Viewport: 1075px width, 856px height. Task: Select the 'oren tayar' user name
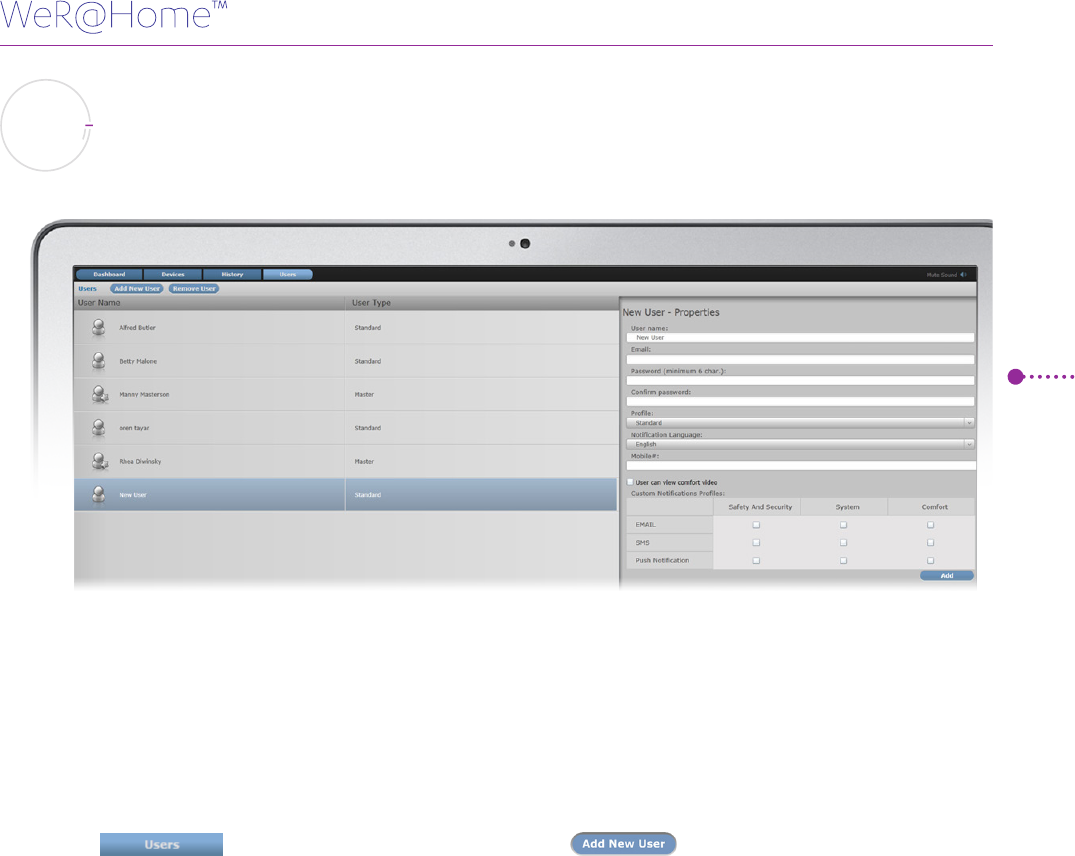[134, 428]
